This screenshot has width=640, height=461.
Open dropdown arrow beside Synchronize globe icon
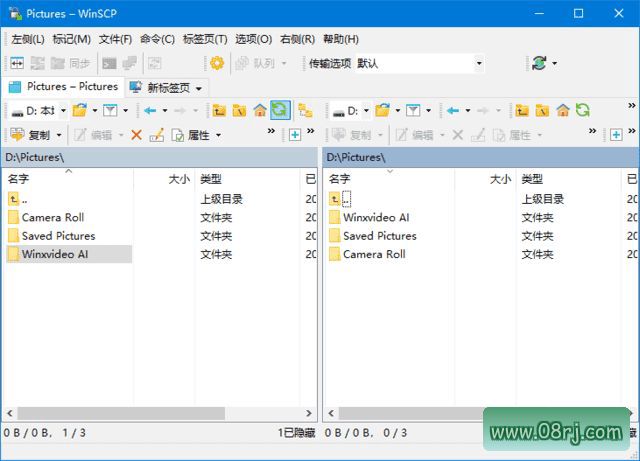[x=554, y=63]
